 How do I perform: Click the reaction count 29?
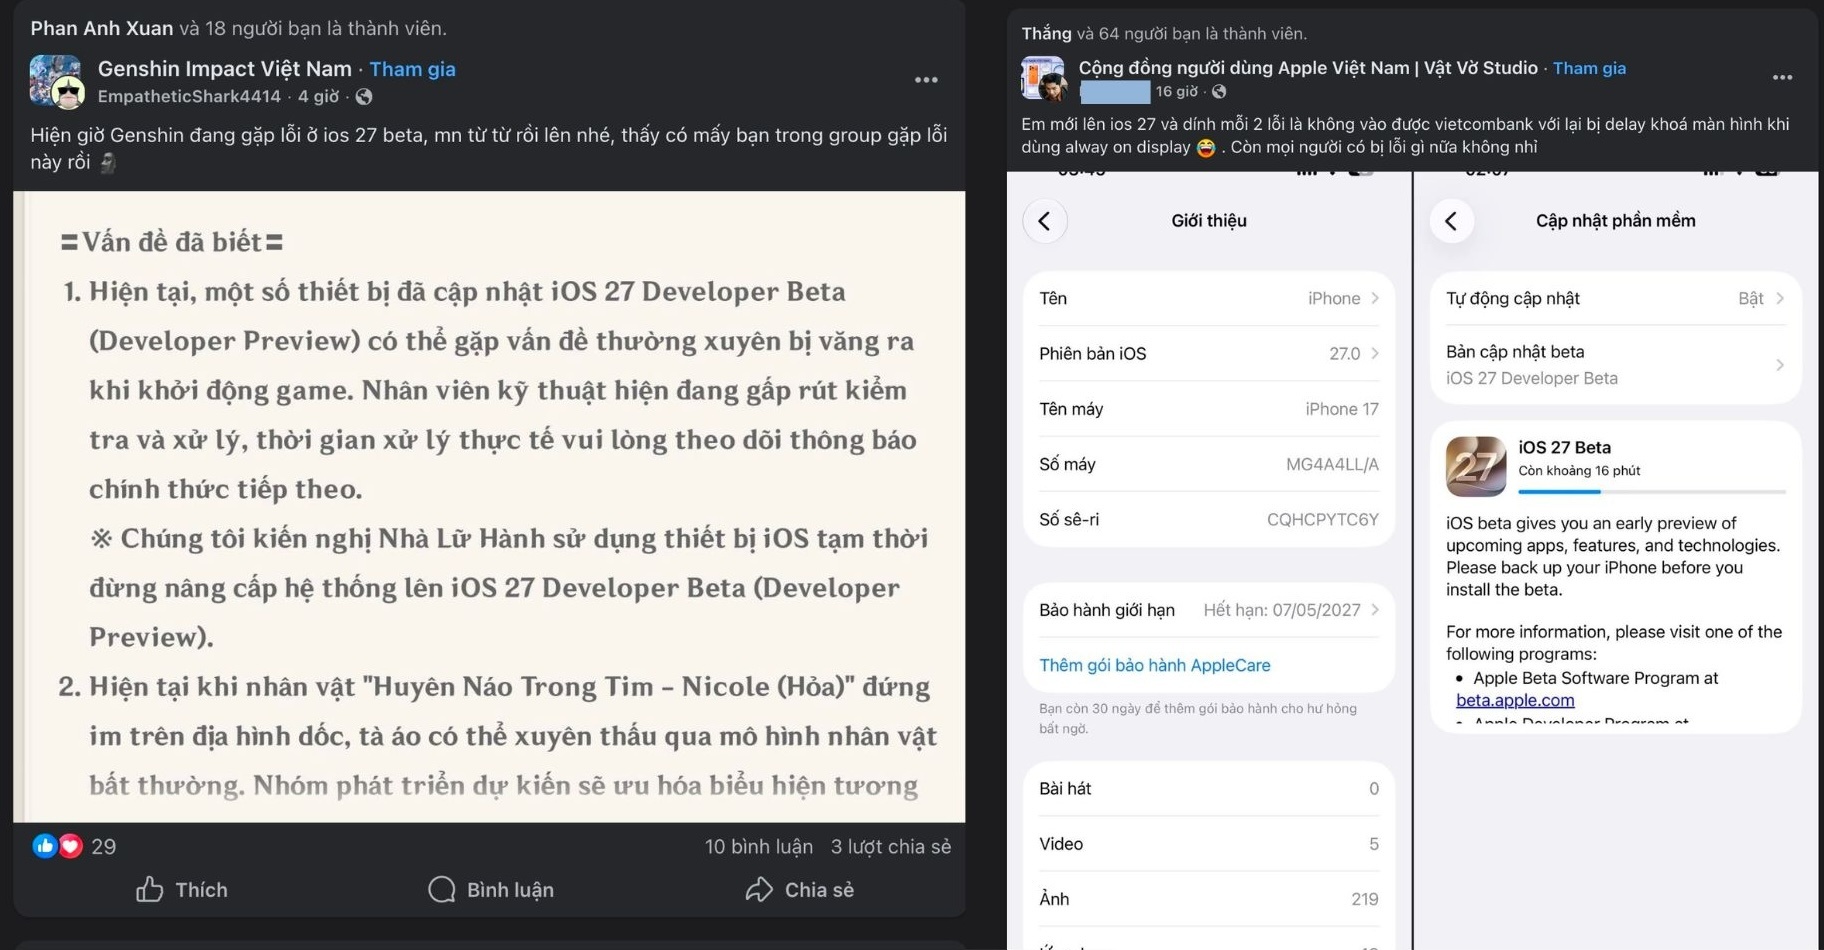pos(104,846)
